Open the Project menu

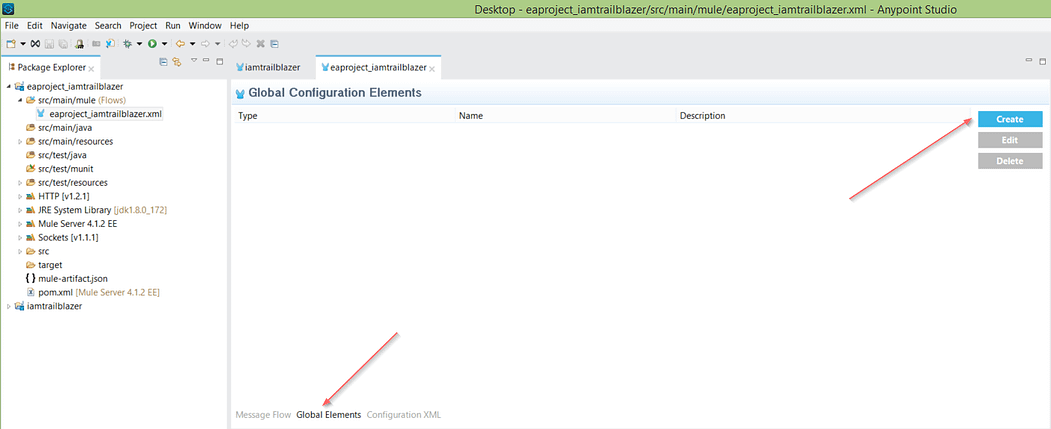[x=143, y=25]
